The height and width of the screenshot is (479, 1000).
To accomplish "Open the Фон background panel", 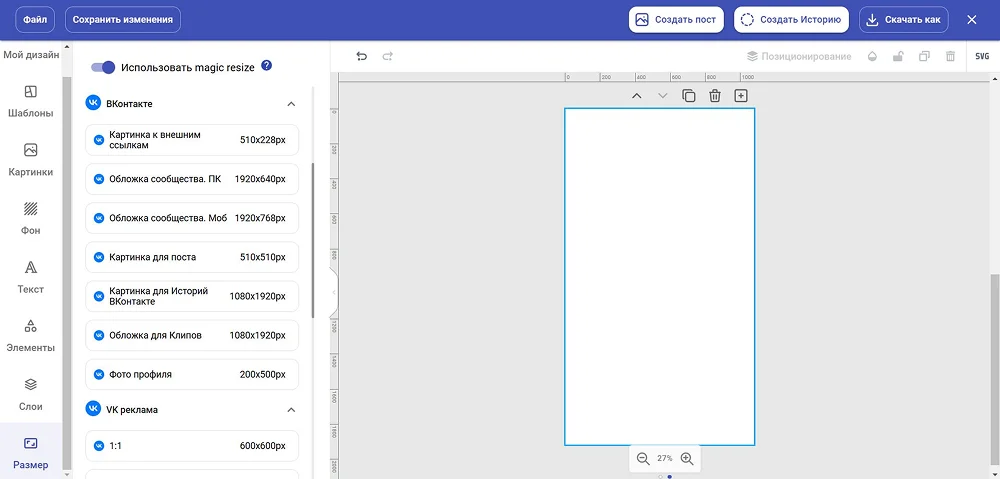I will pos(31,218).
